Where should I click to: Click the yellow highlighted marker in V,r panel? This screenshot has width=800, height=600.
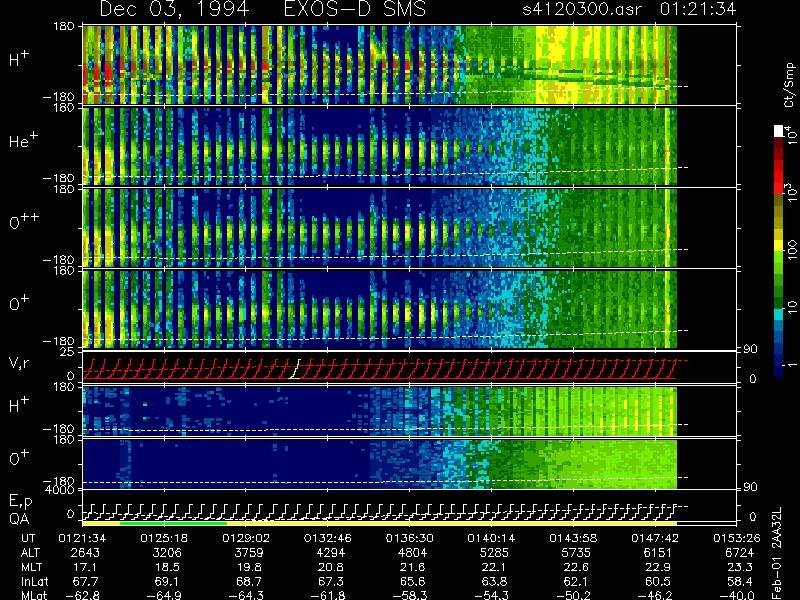(x=295, y=369)
